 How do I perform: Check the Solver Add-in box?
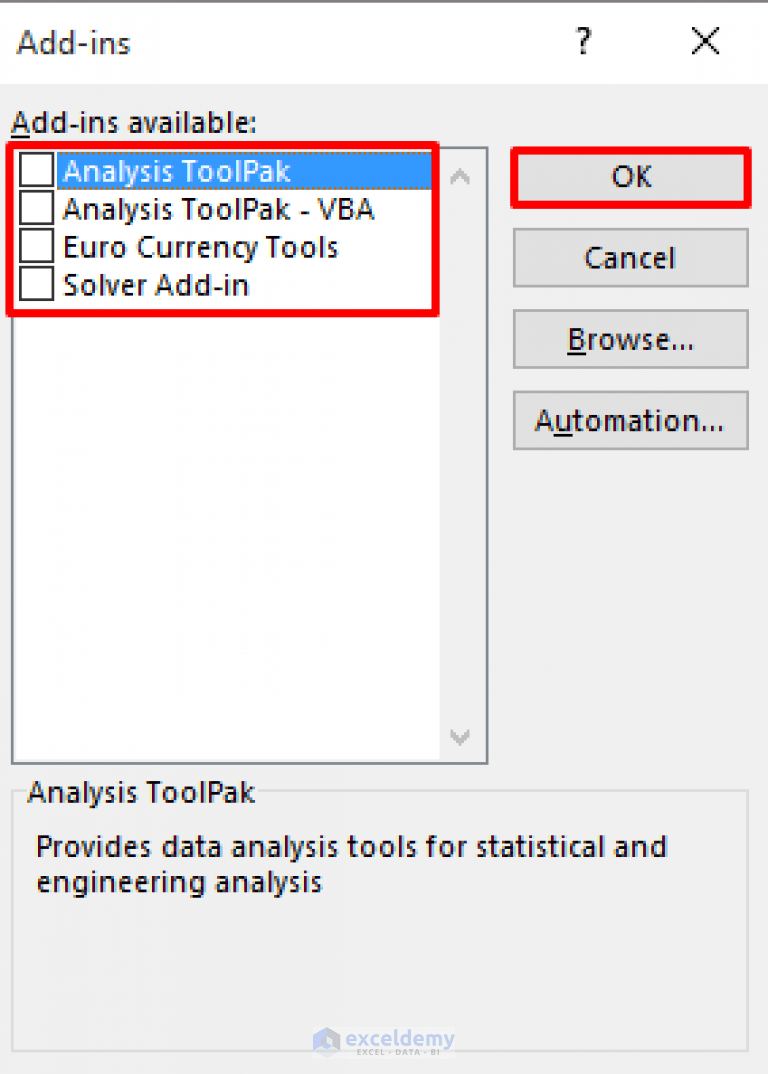tap(35, 284)
